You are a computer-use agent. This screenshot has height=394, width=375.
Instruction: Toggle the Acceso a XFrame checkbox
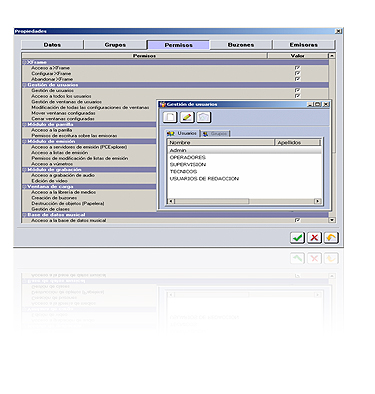point(297,68)
